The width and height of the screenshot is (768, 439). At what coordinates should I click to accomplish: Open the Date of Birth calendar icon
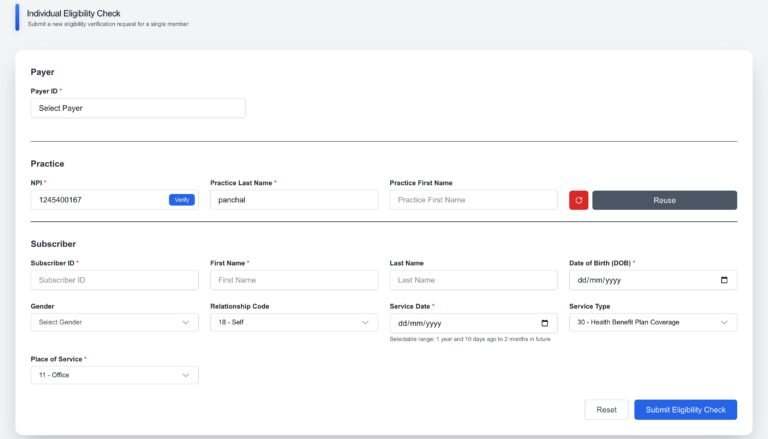[x=724, y=280]
